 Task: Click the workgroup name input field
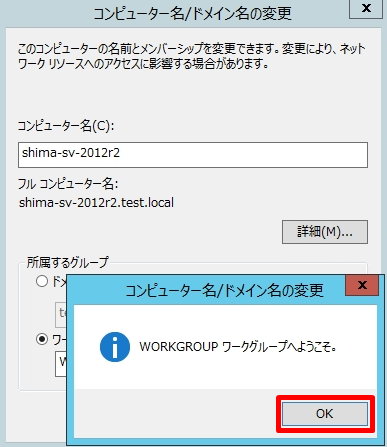tap(61, 364)
